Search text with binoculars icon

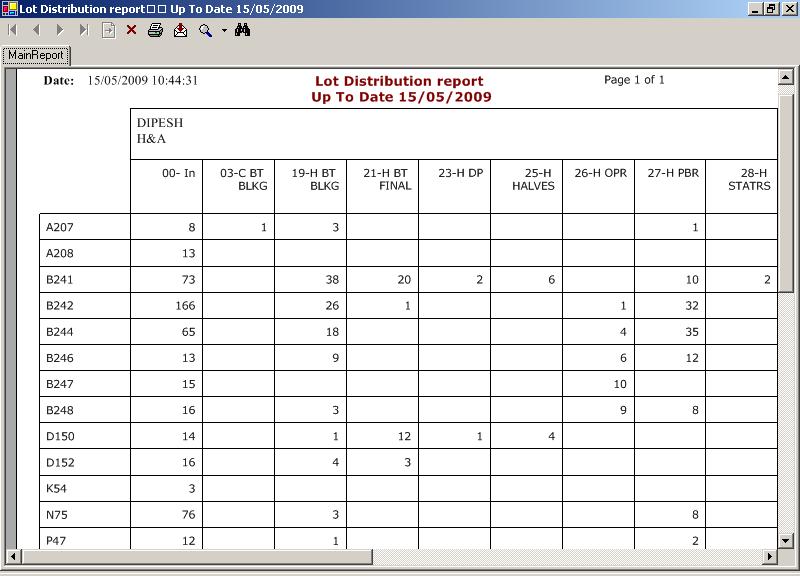[x=242, y=30]
